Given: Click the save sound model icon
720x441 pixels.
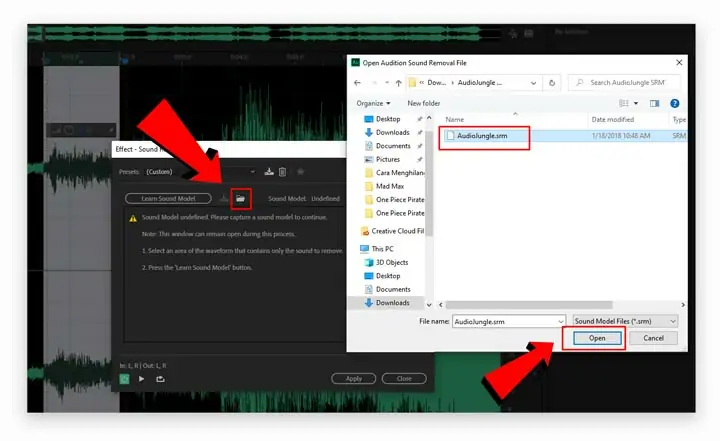Looking at the screenshot, I should click(224, 198).
